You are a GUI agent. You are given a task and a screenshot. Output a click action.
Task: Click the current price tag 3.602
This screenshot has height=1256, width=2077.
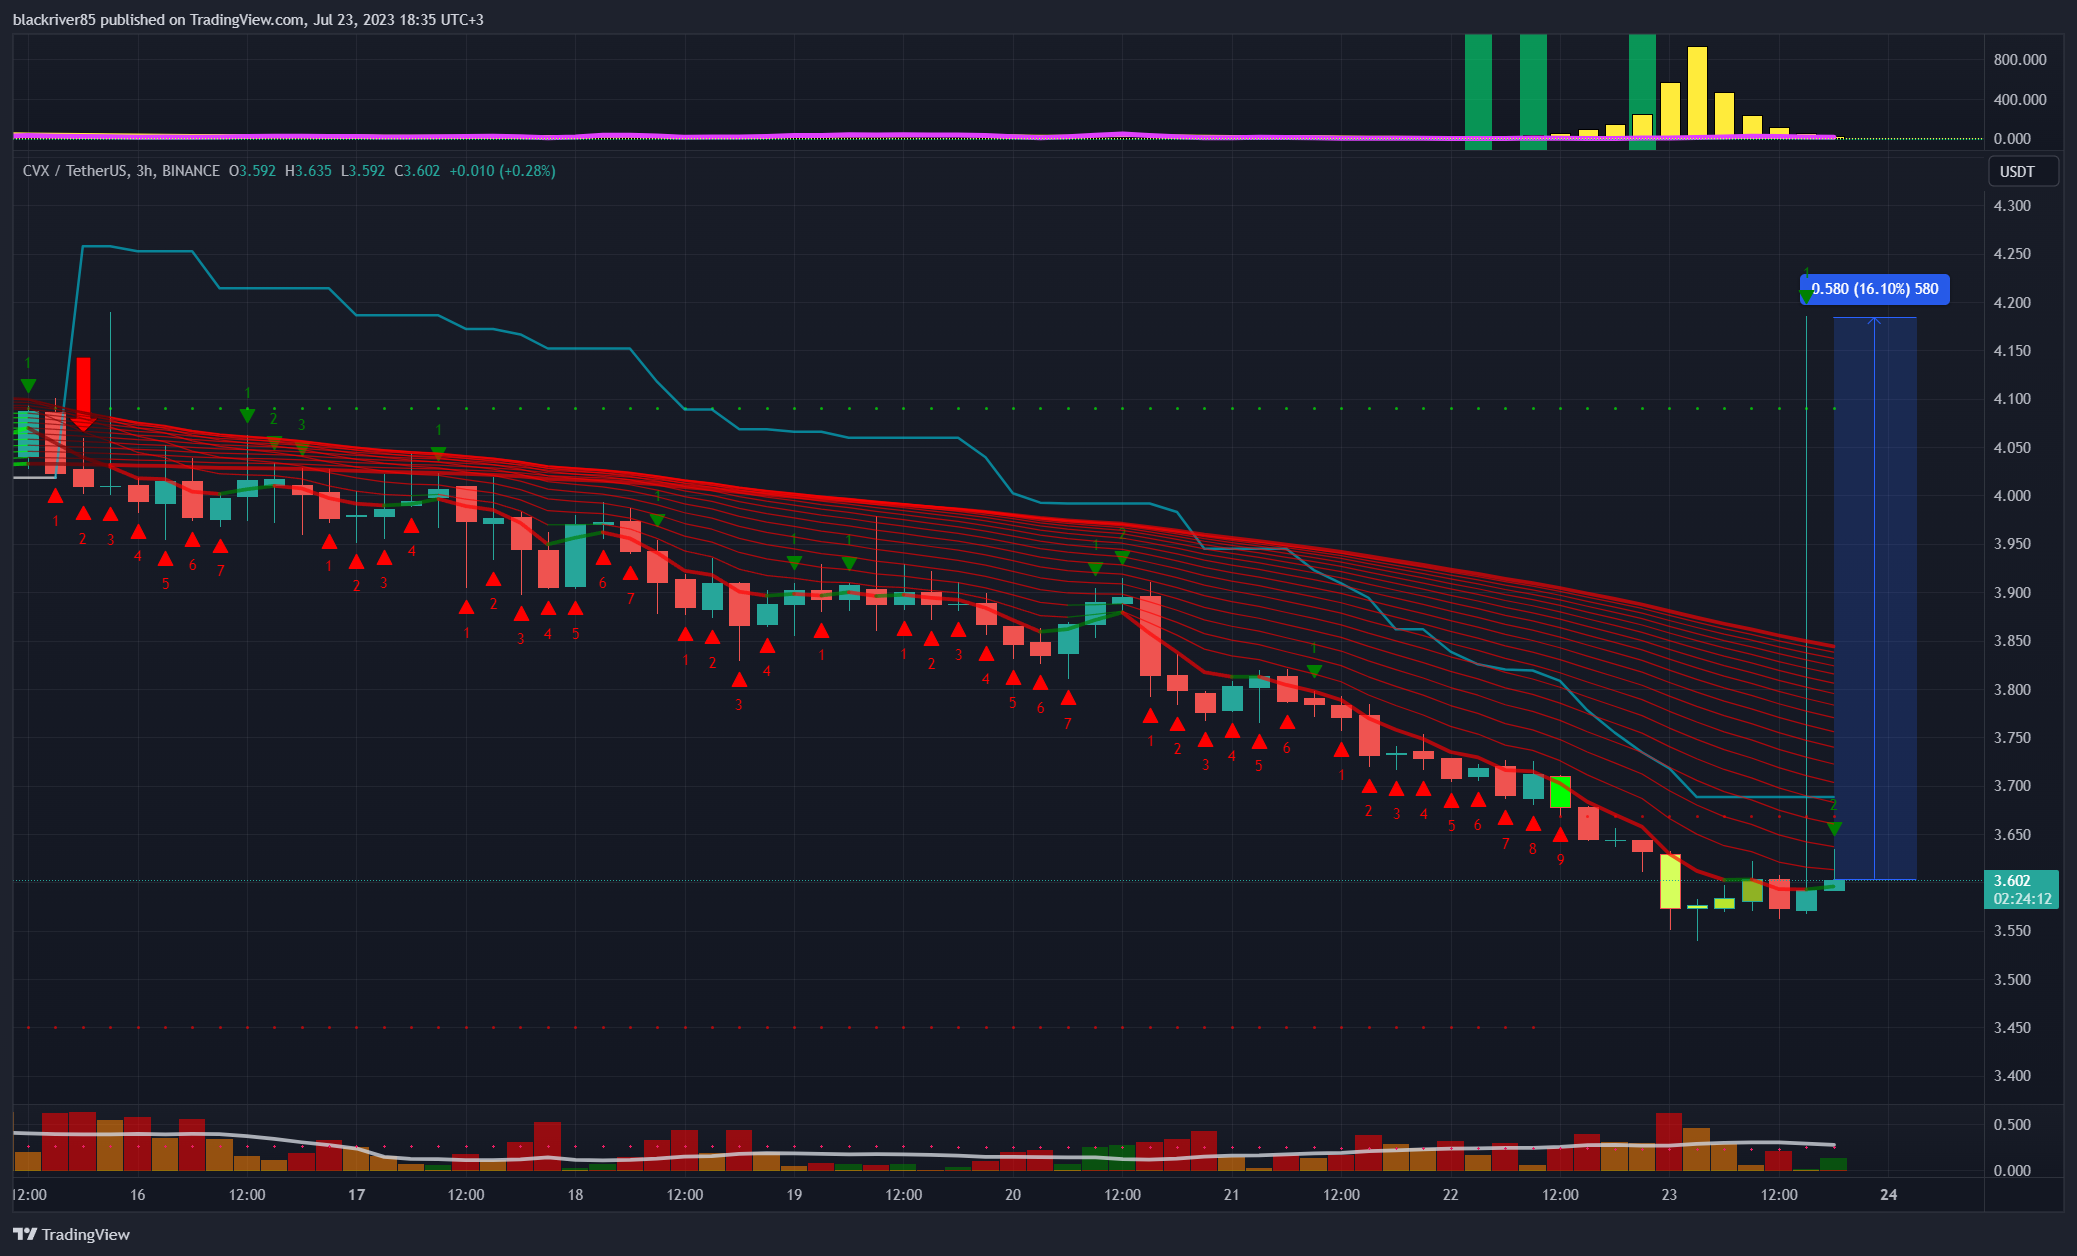2012,881
